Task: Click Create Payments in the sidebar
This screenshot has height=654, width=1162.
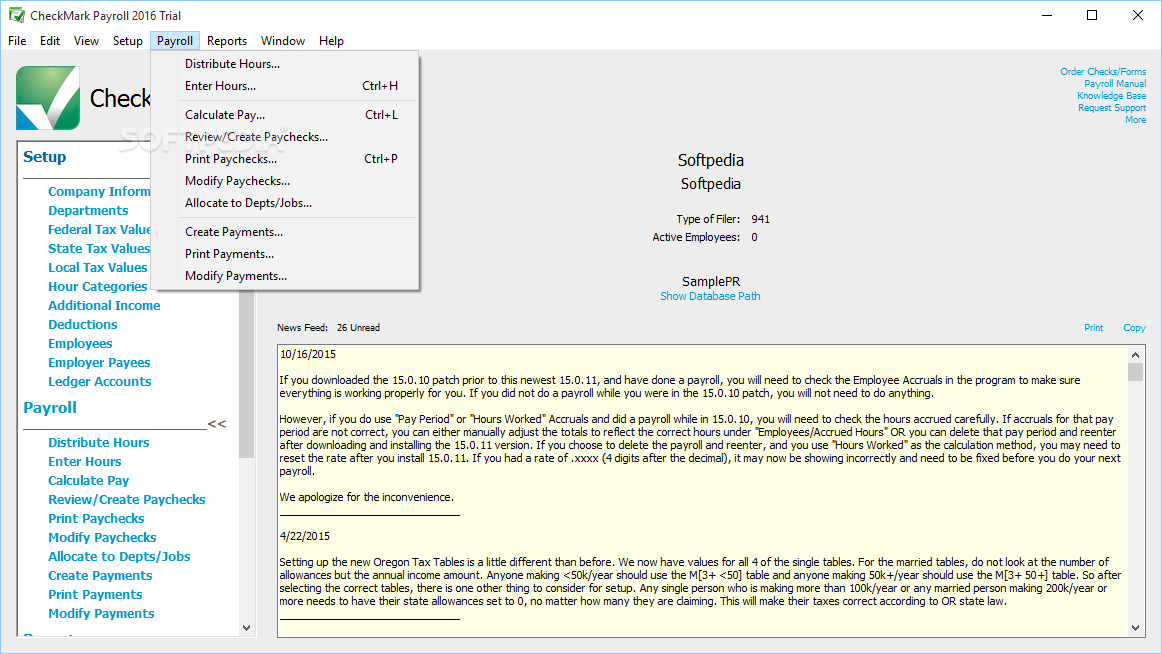Action: point(100,575)
